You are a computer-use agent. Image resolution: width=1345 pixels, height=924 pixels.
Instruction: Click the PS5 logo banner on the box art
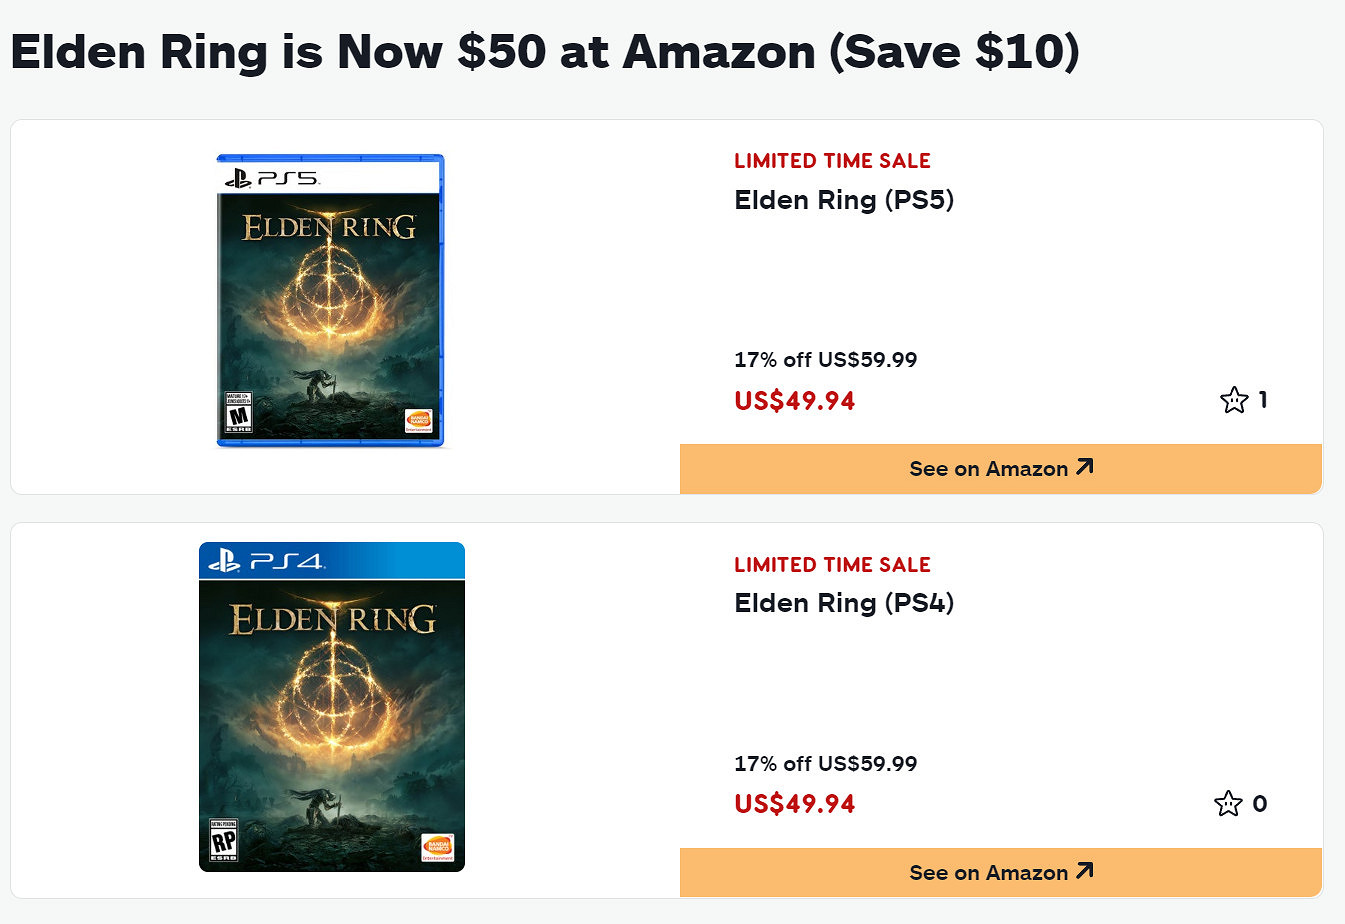pyautogui.click(x=329, y=177)
